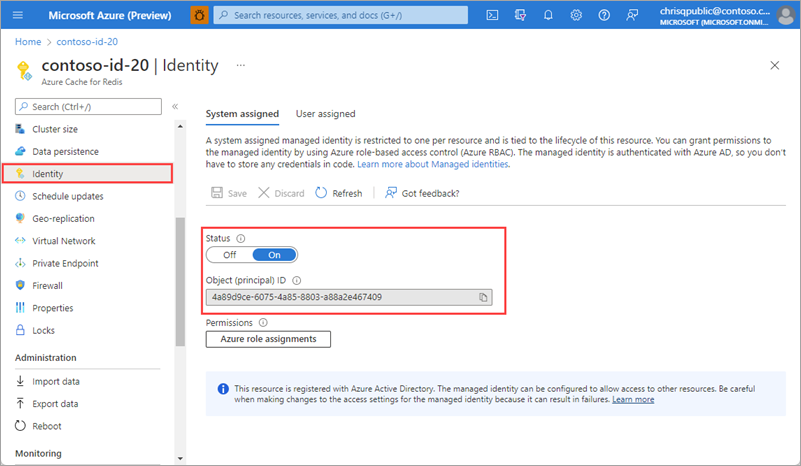Click Got feedback? in toolbar
The height and width of the screenshot is (466, 801).
click(x=422, y=193)
